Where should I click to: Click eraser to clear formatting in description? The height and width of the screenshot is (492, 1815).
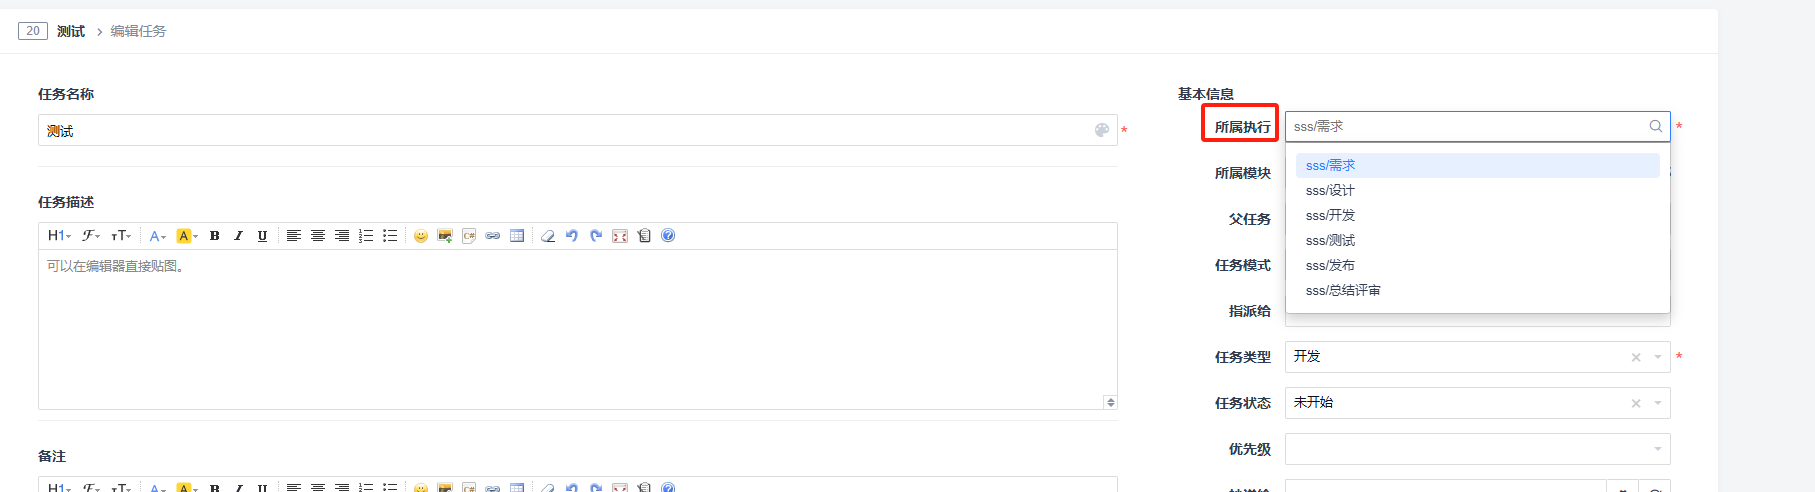coord(548,236)
